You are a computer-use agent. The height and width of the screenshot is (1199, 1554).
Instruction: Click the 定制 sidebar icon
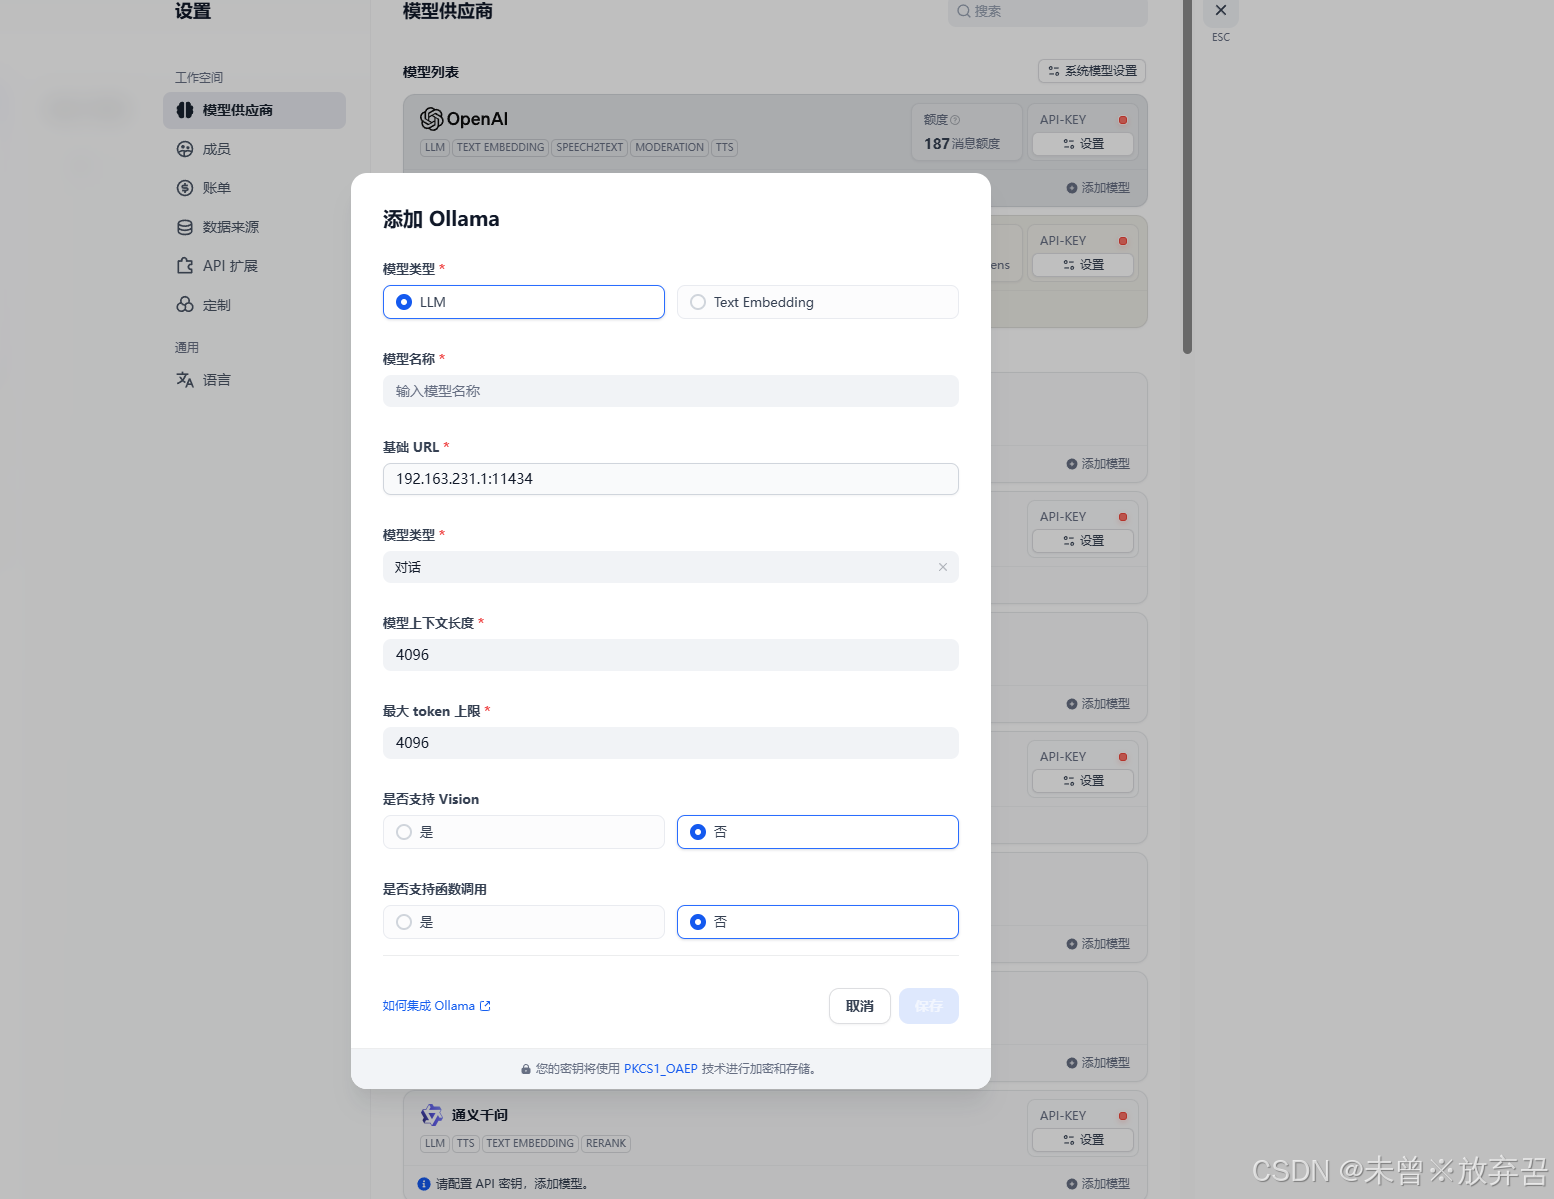coord(185,305)
